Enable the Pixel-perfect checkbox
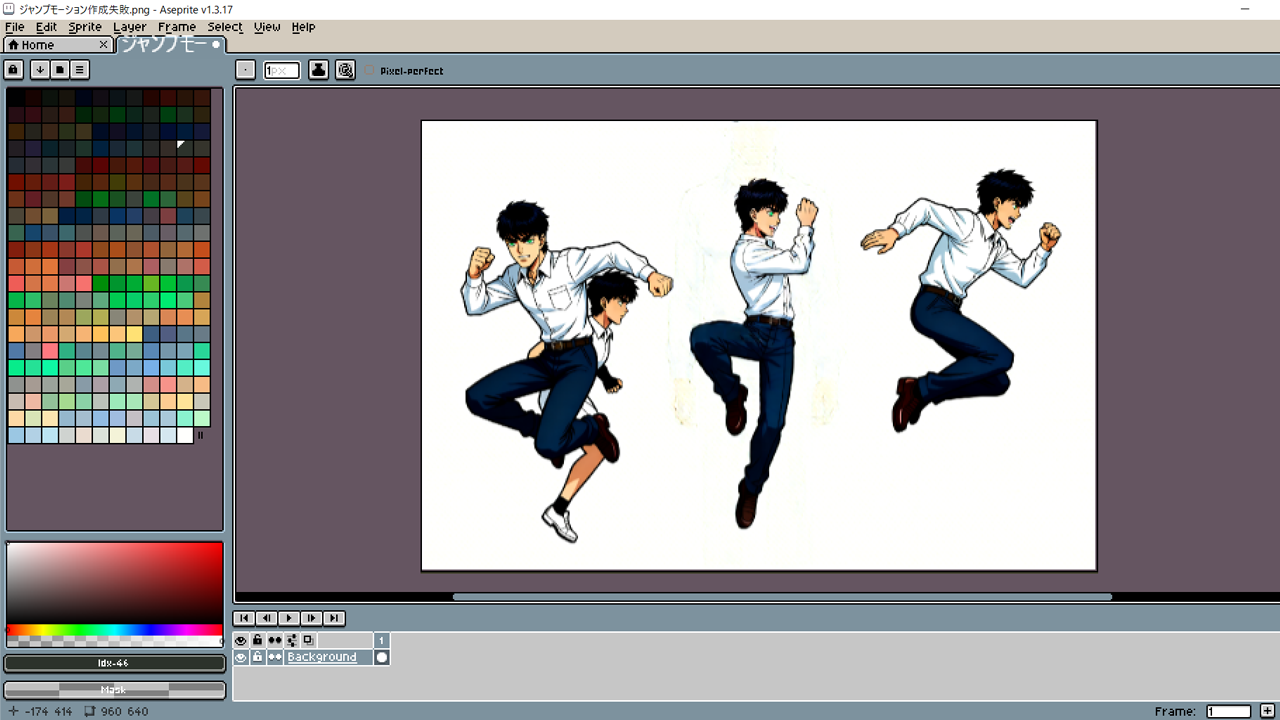The width and height of the screenshot is (1280, 720). pyautogui.click(x=370, y=71)
